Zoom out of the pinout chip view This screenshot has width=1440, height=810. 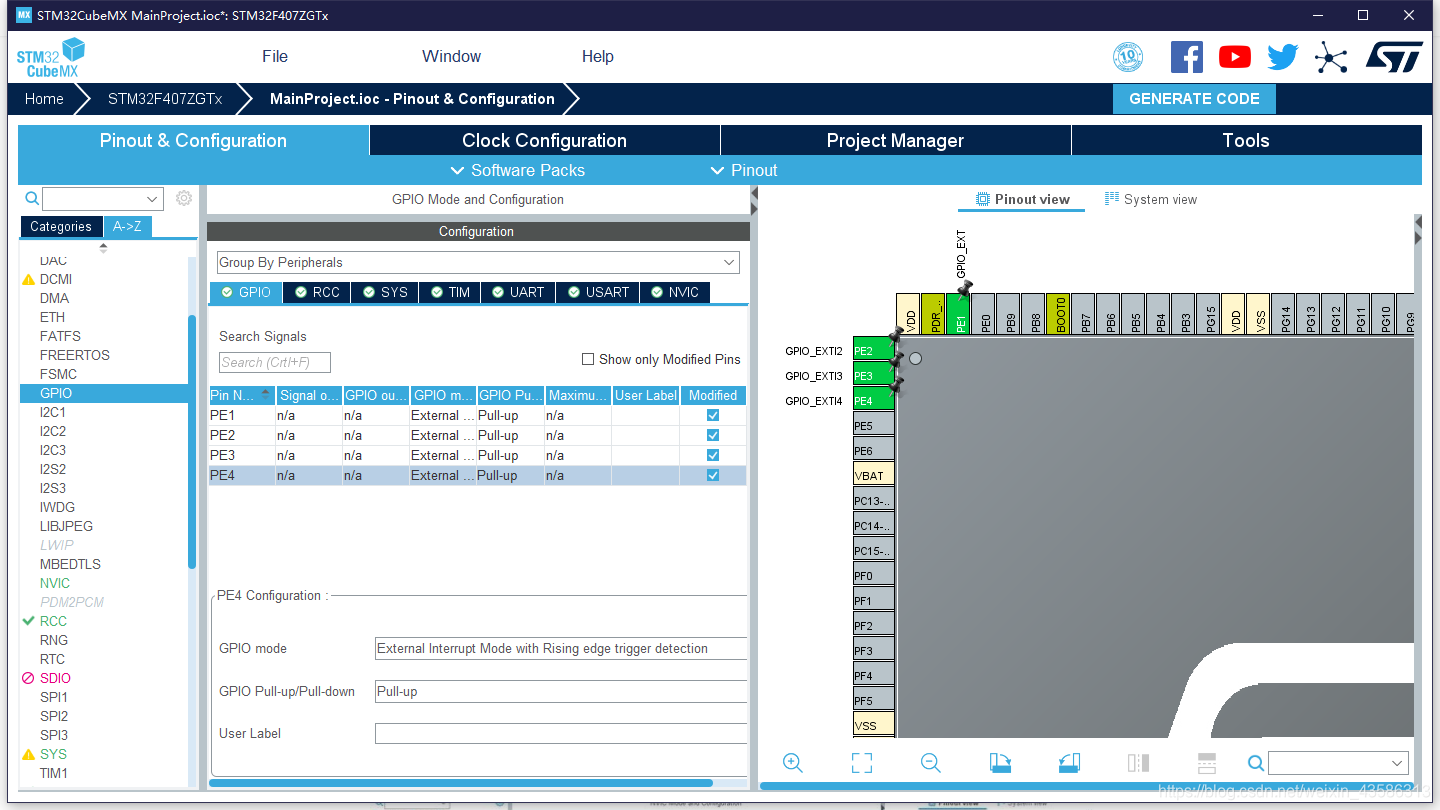[x=931, y=763]
